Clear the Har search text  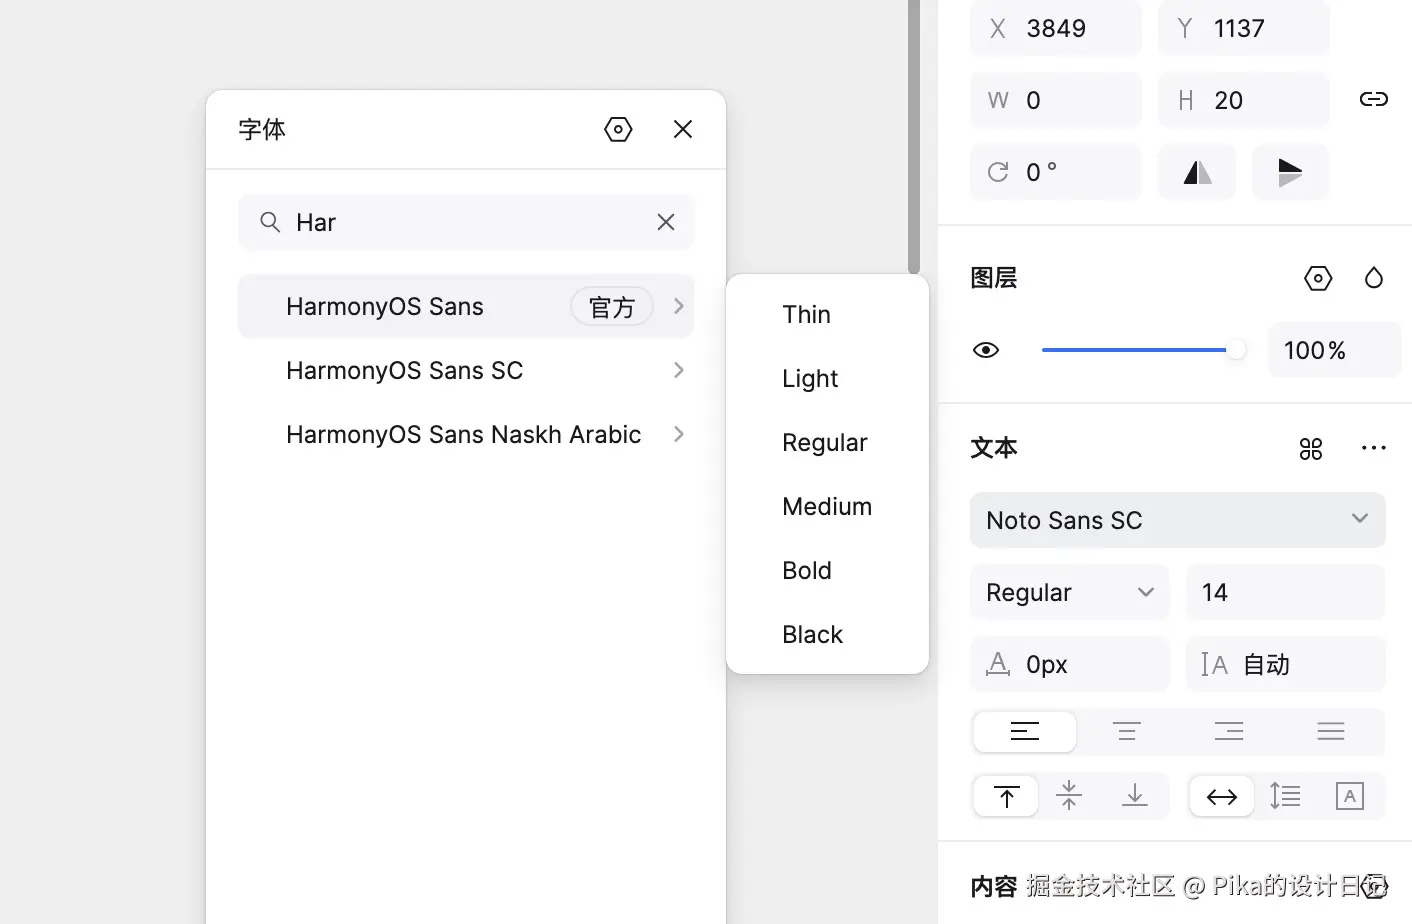(x=666, y=222)
